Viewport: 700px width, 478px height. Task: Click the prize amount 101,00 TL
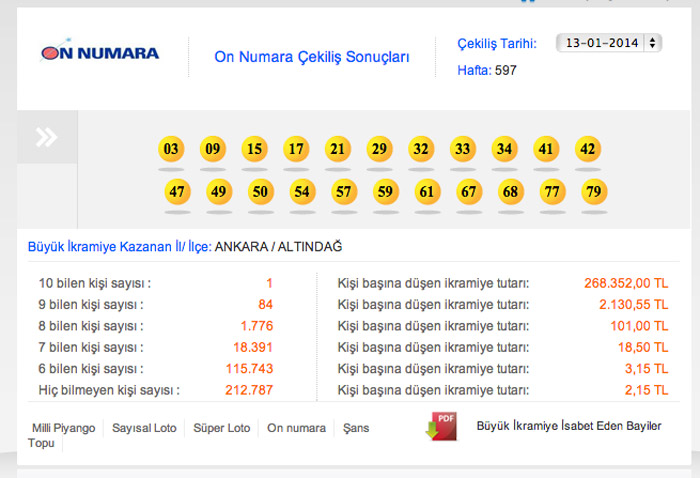click(x=639, y=326)
